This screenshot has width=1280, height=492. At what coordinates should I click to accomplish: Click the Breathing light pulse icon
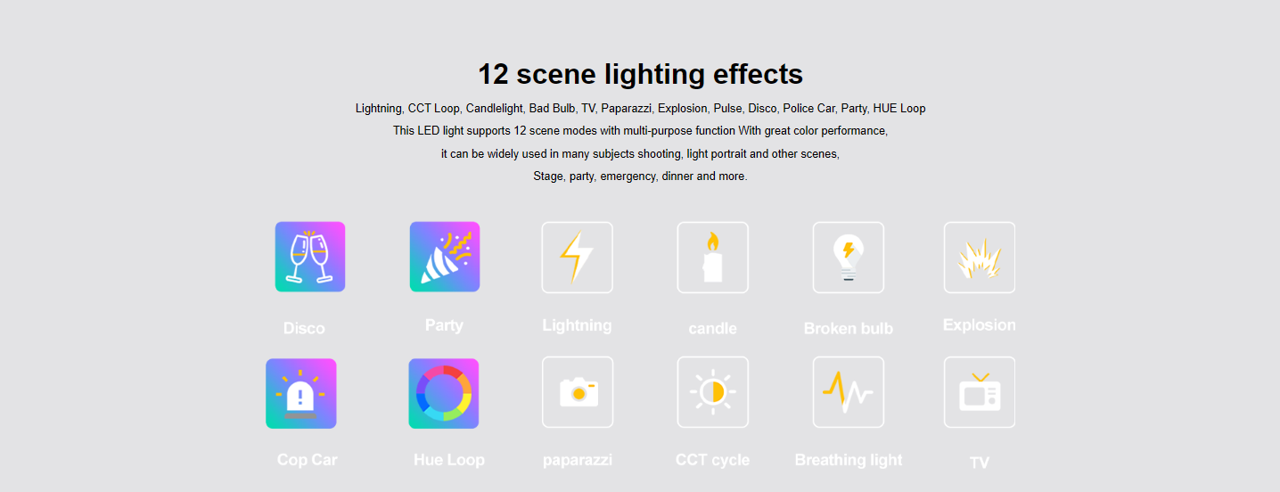click(x=848, y=392)
